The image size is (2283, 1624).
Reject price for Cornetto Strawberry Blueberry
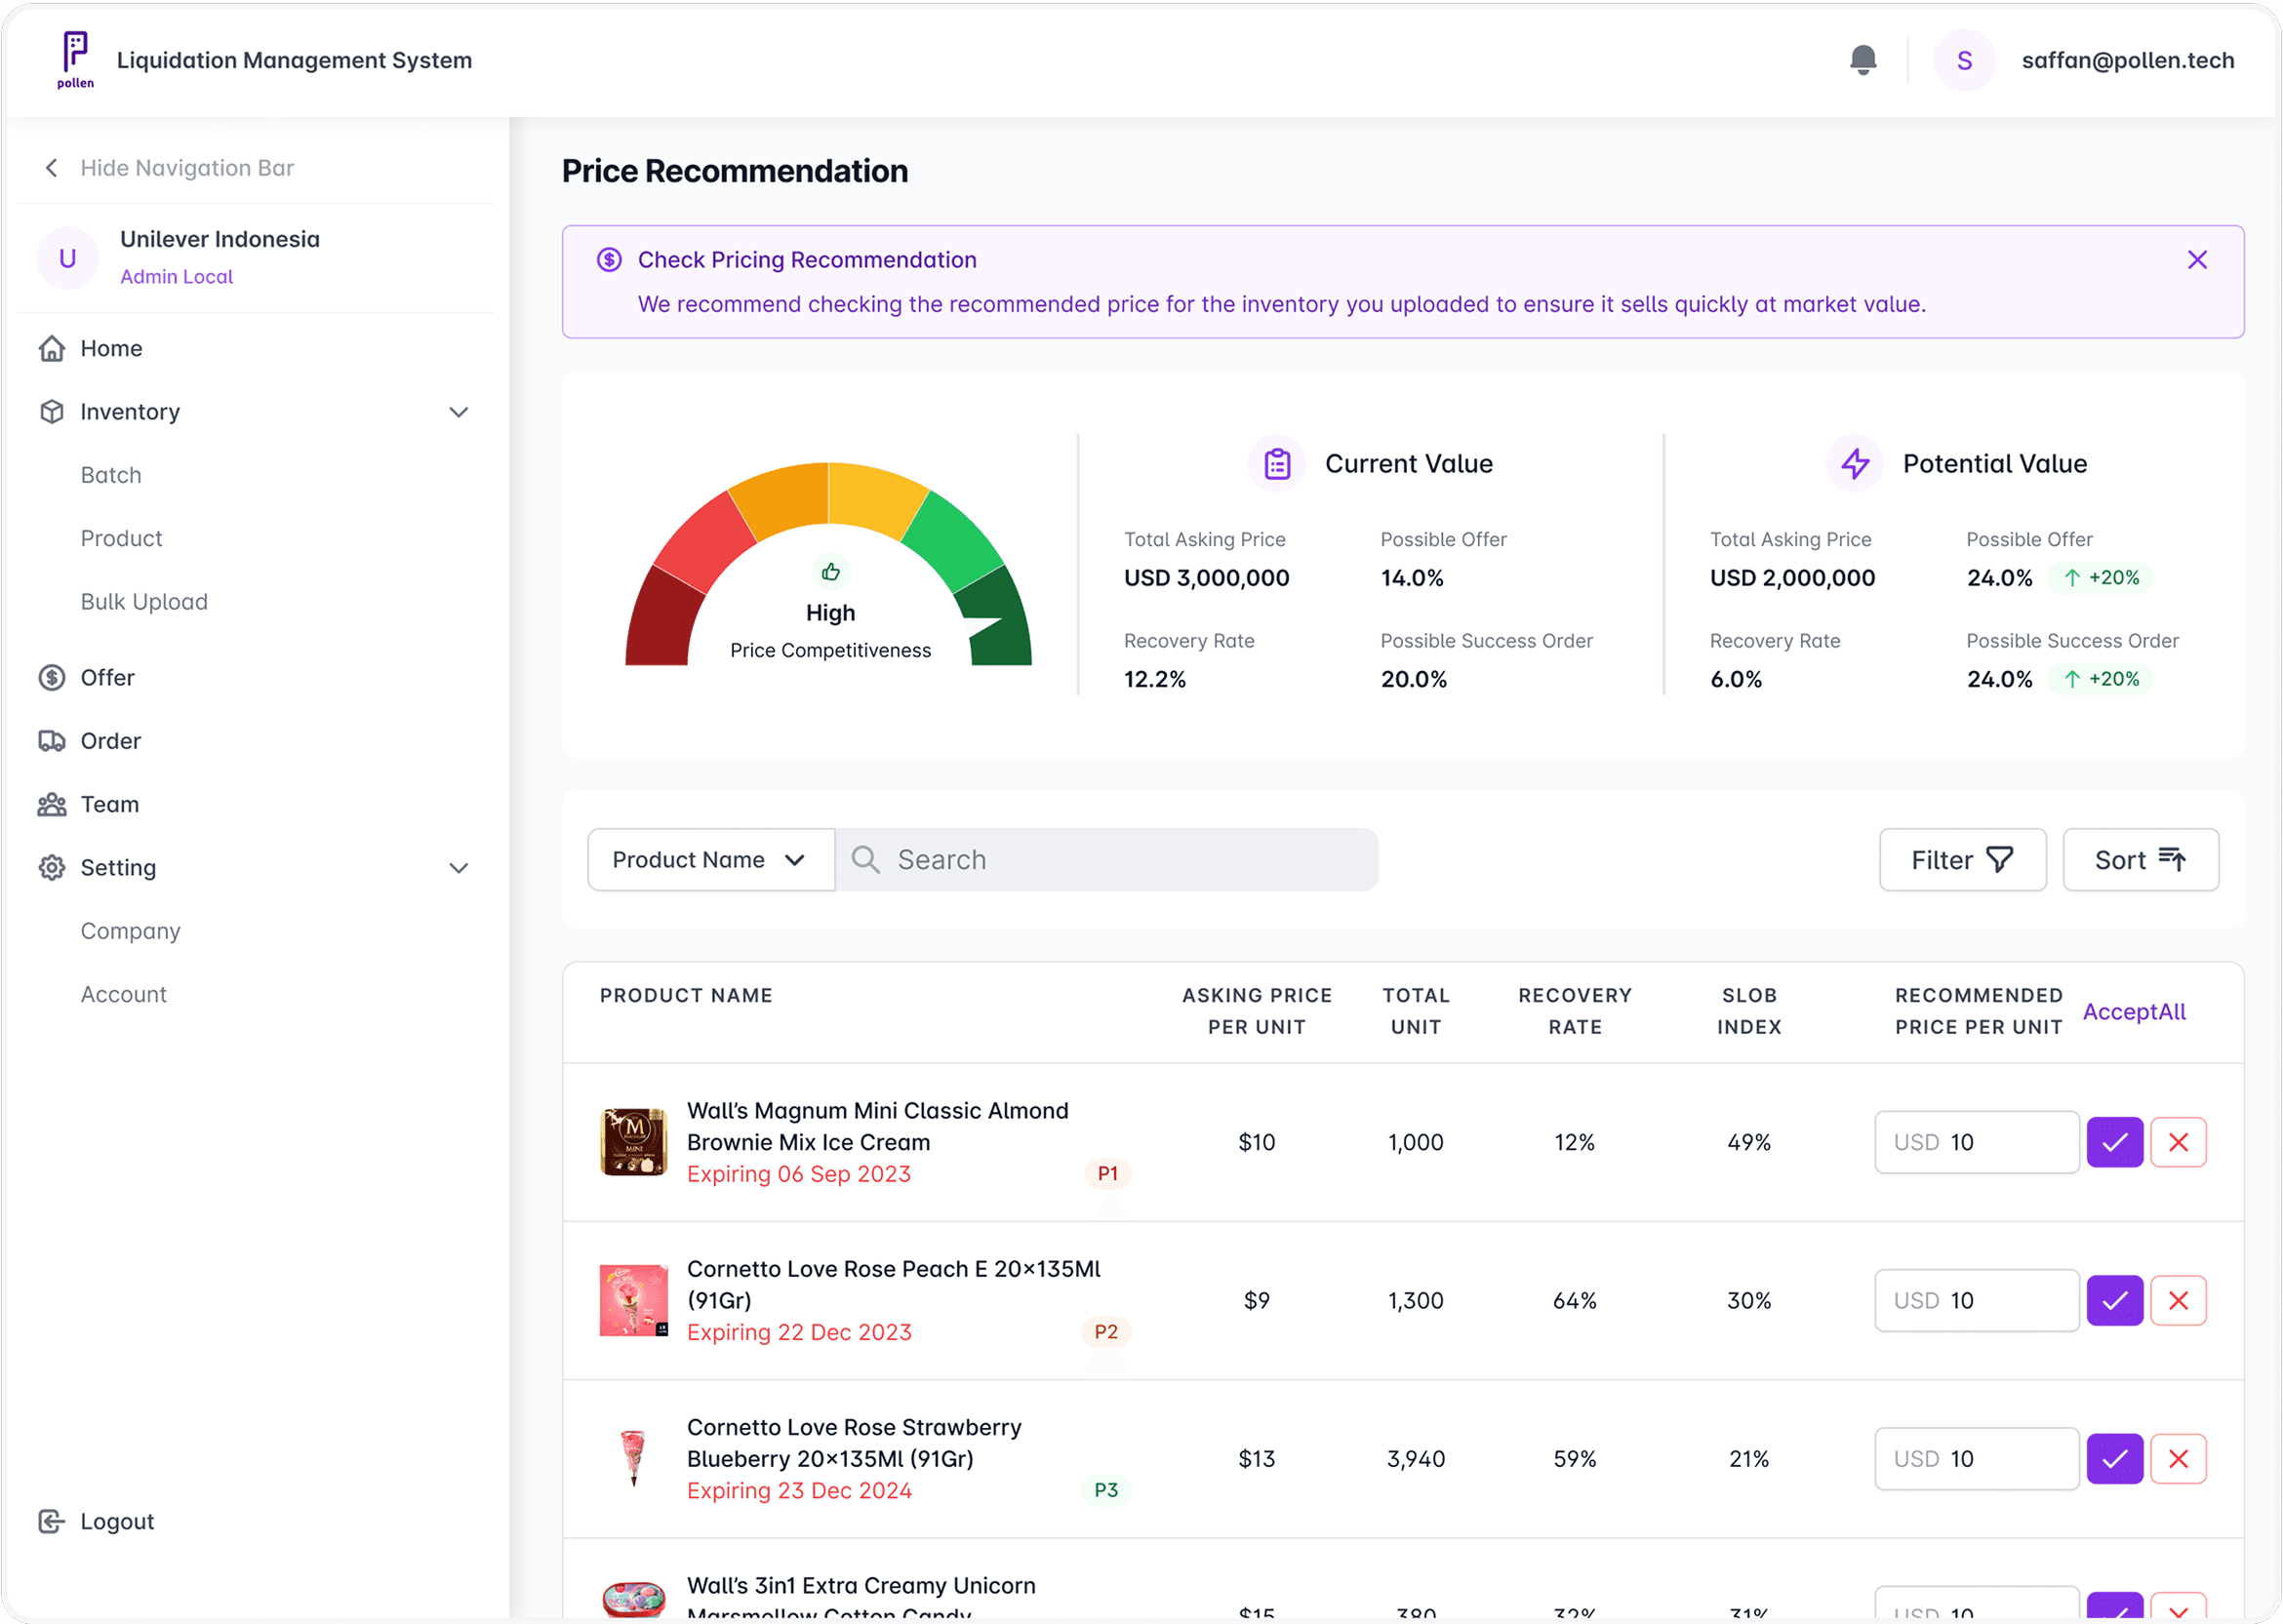(2177, 1458)
